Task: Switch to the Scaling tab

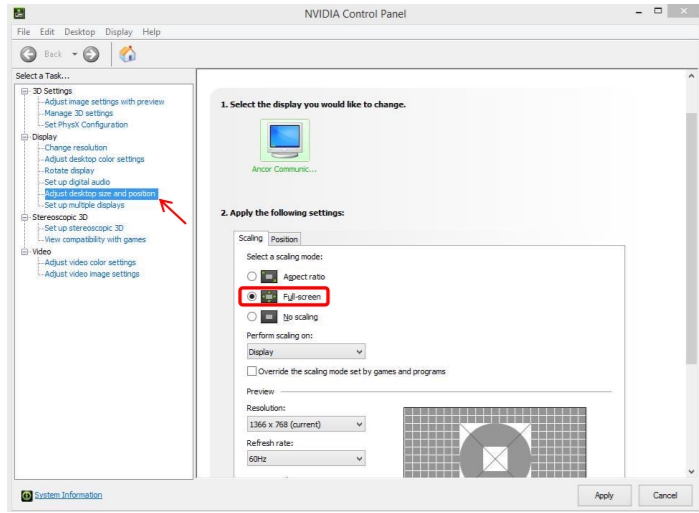Action: point(251,238)
